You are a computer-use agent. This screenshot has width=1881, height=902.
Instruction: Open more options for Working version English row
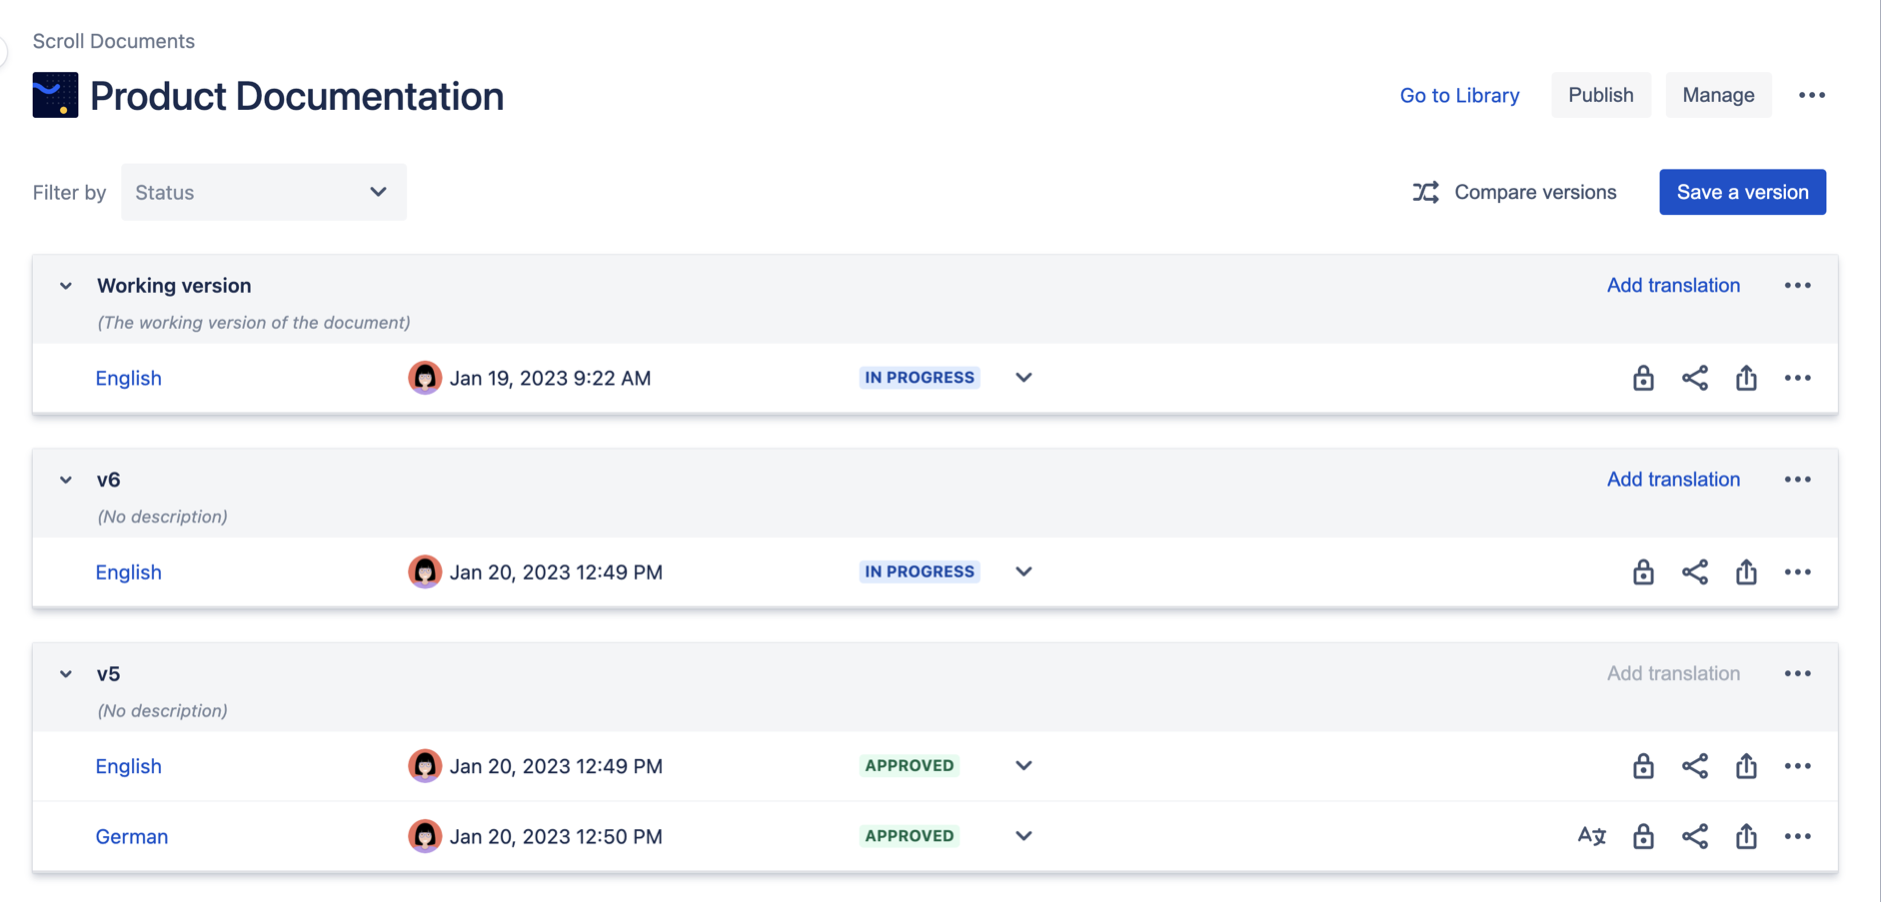click(x=1798, y=378)
